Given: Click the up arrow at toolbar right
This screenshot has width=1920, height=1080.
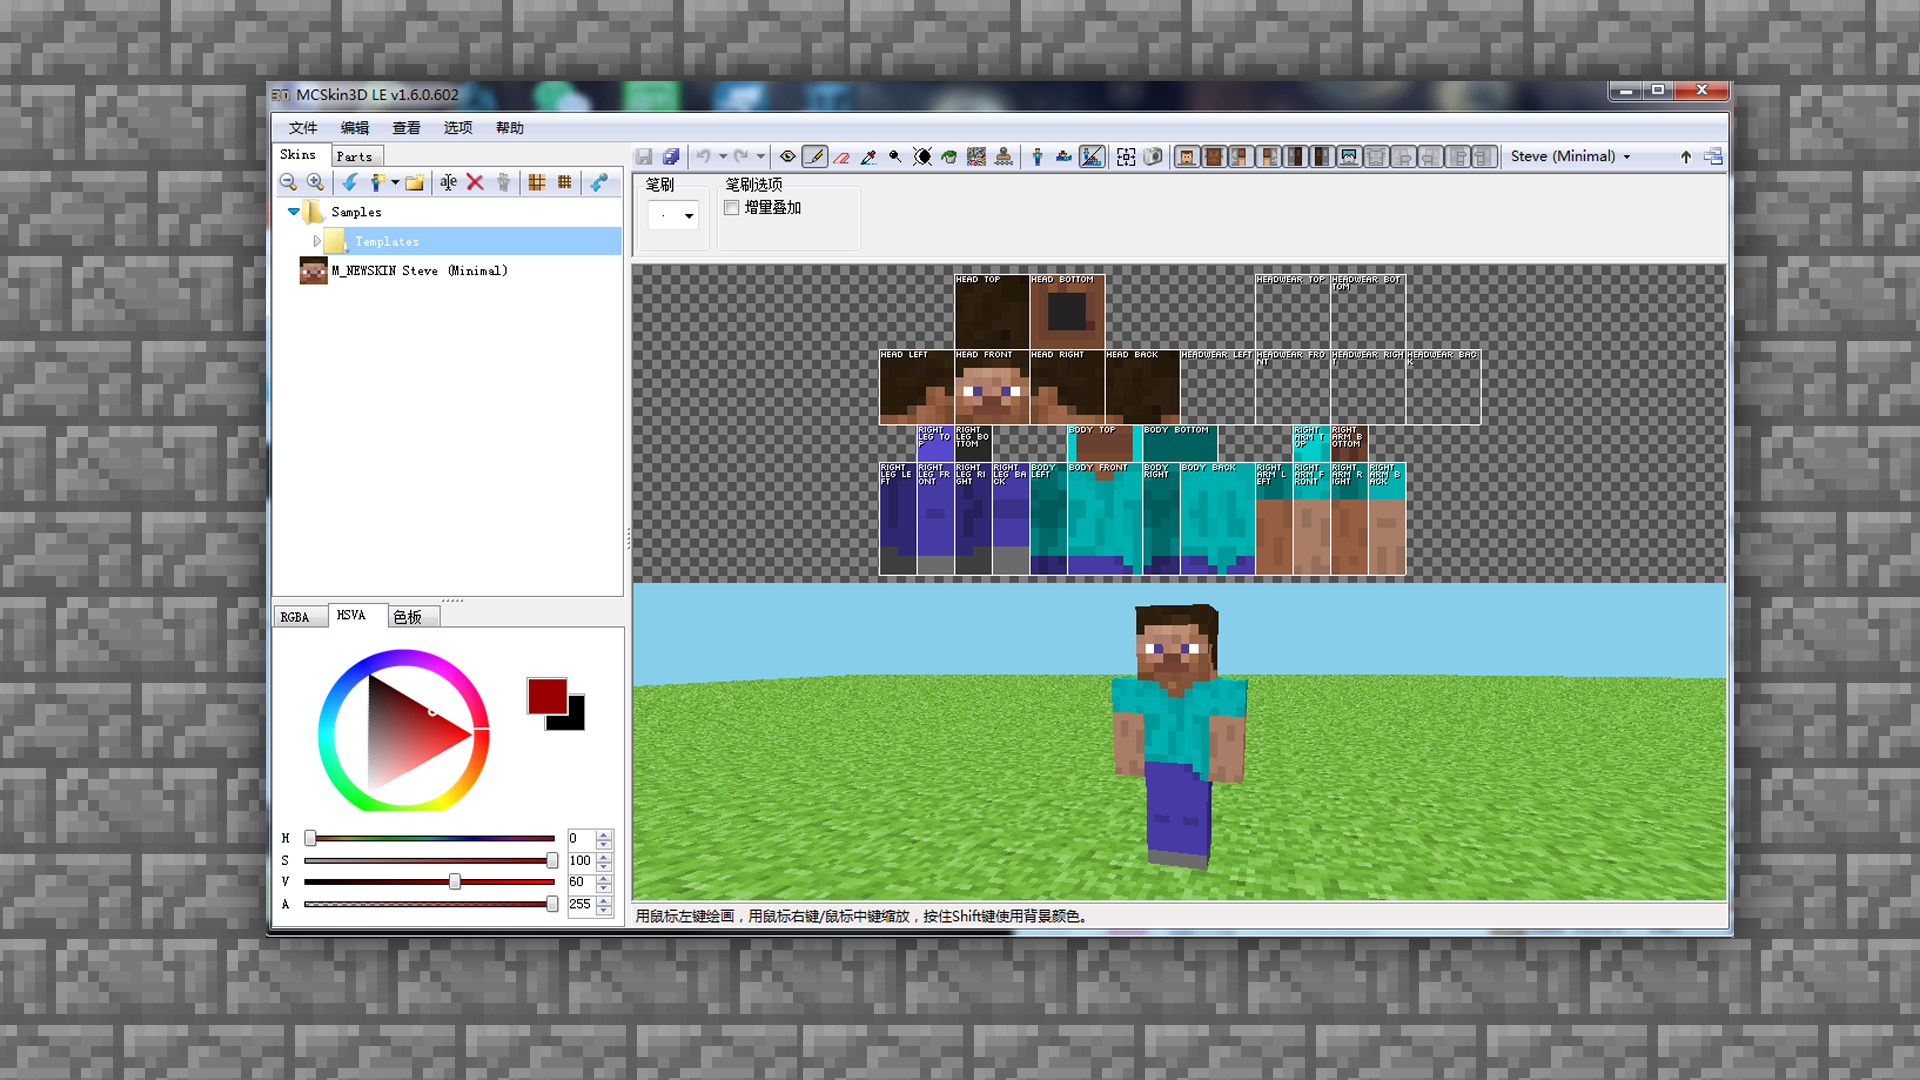Looking at the screenshot, I should point(1686,157).
